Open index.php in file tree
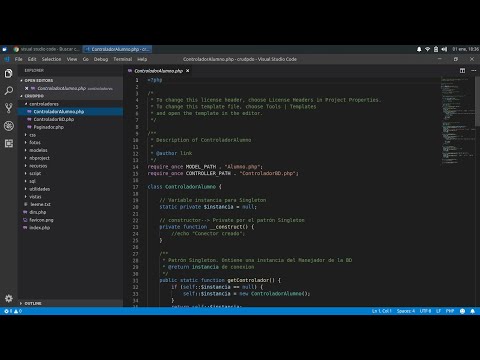Viewport: 480px width, 360px height. 71,228
